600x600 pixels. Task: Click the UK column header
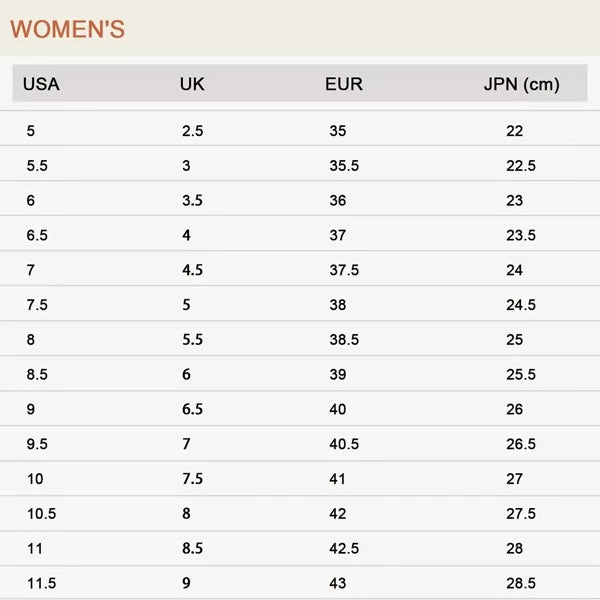[x=192, y=84]
